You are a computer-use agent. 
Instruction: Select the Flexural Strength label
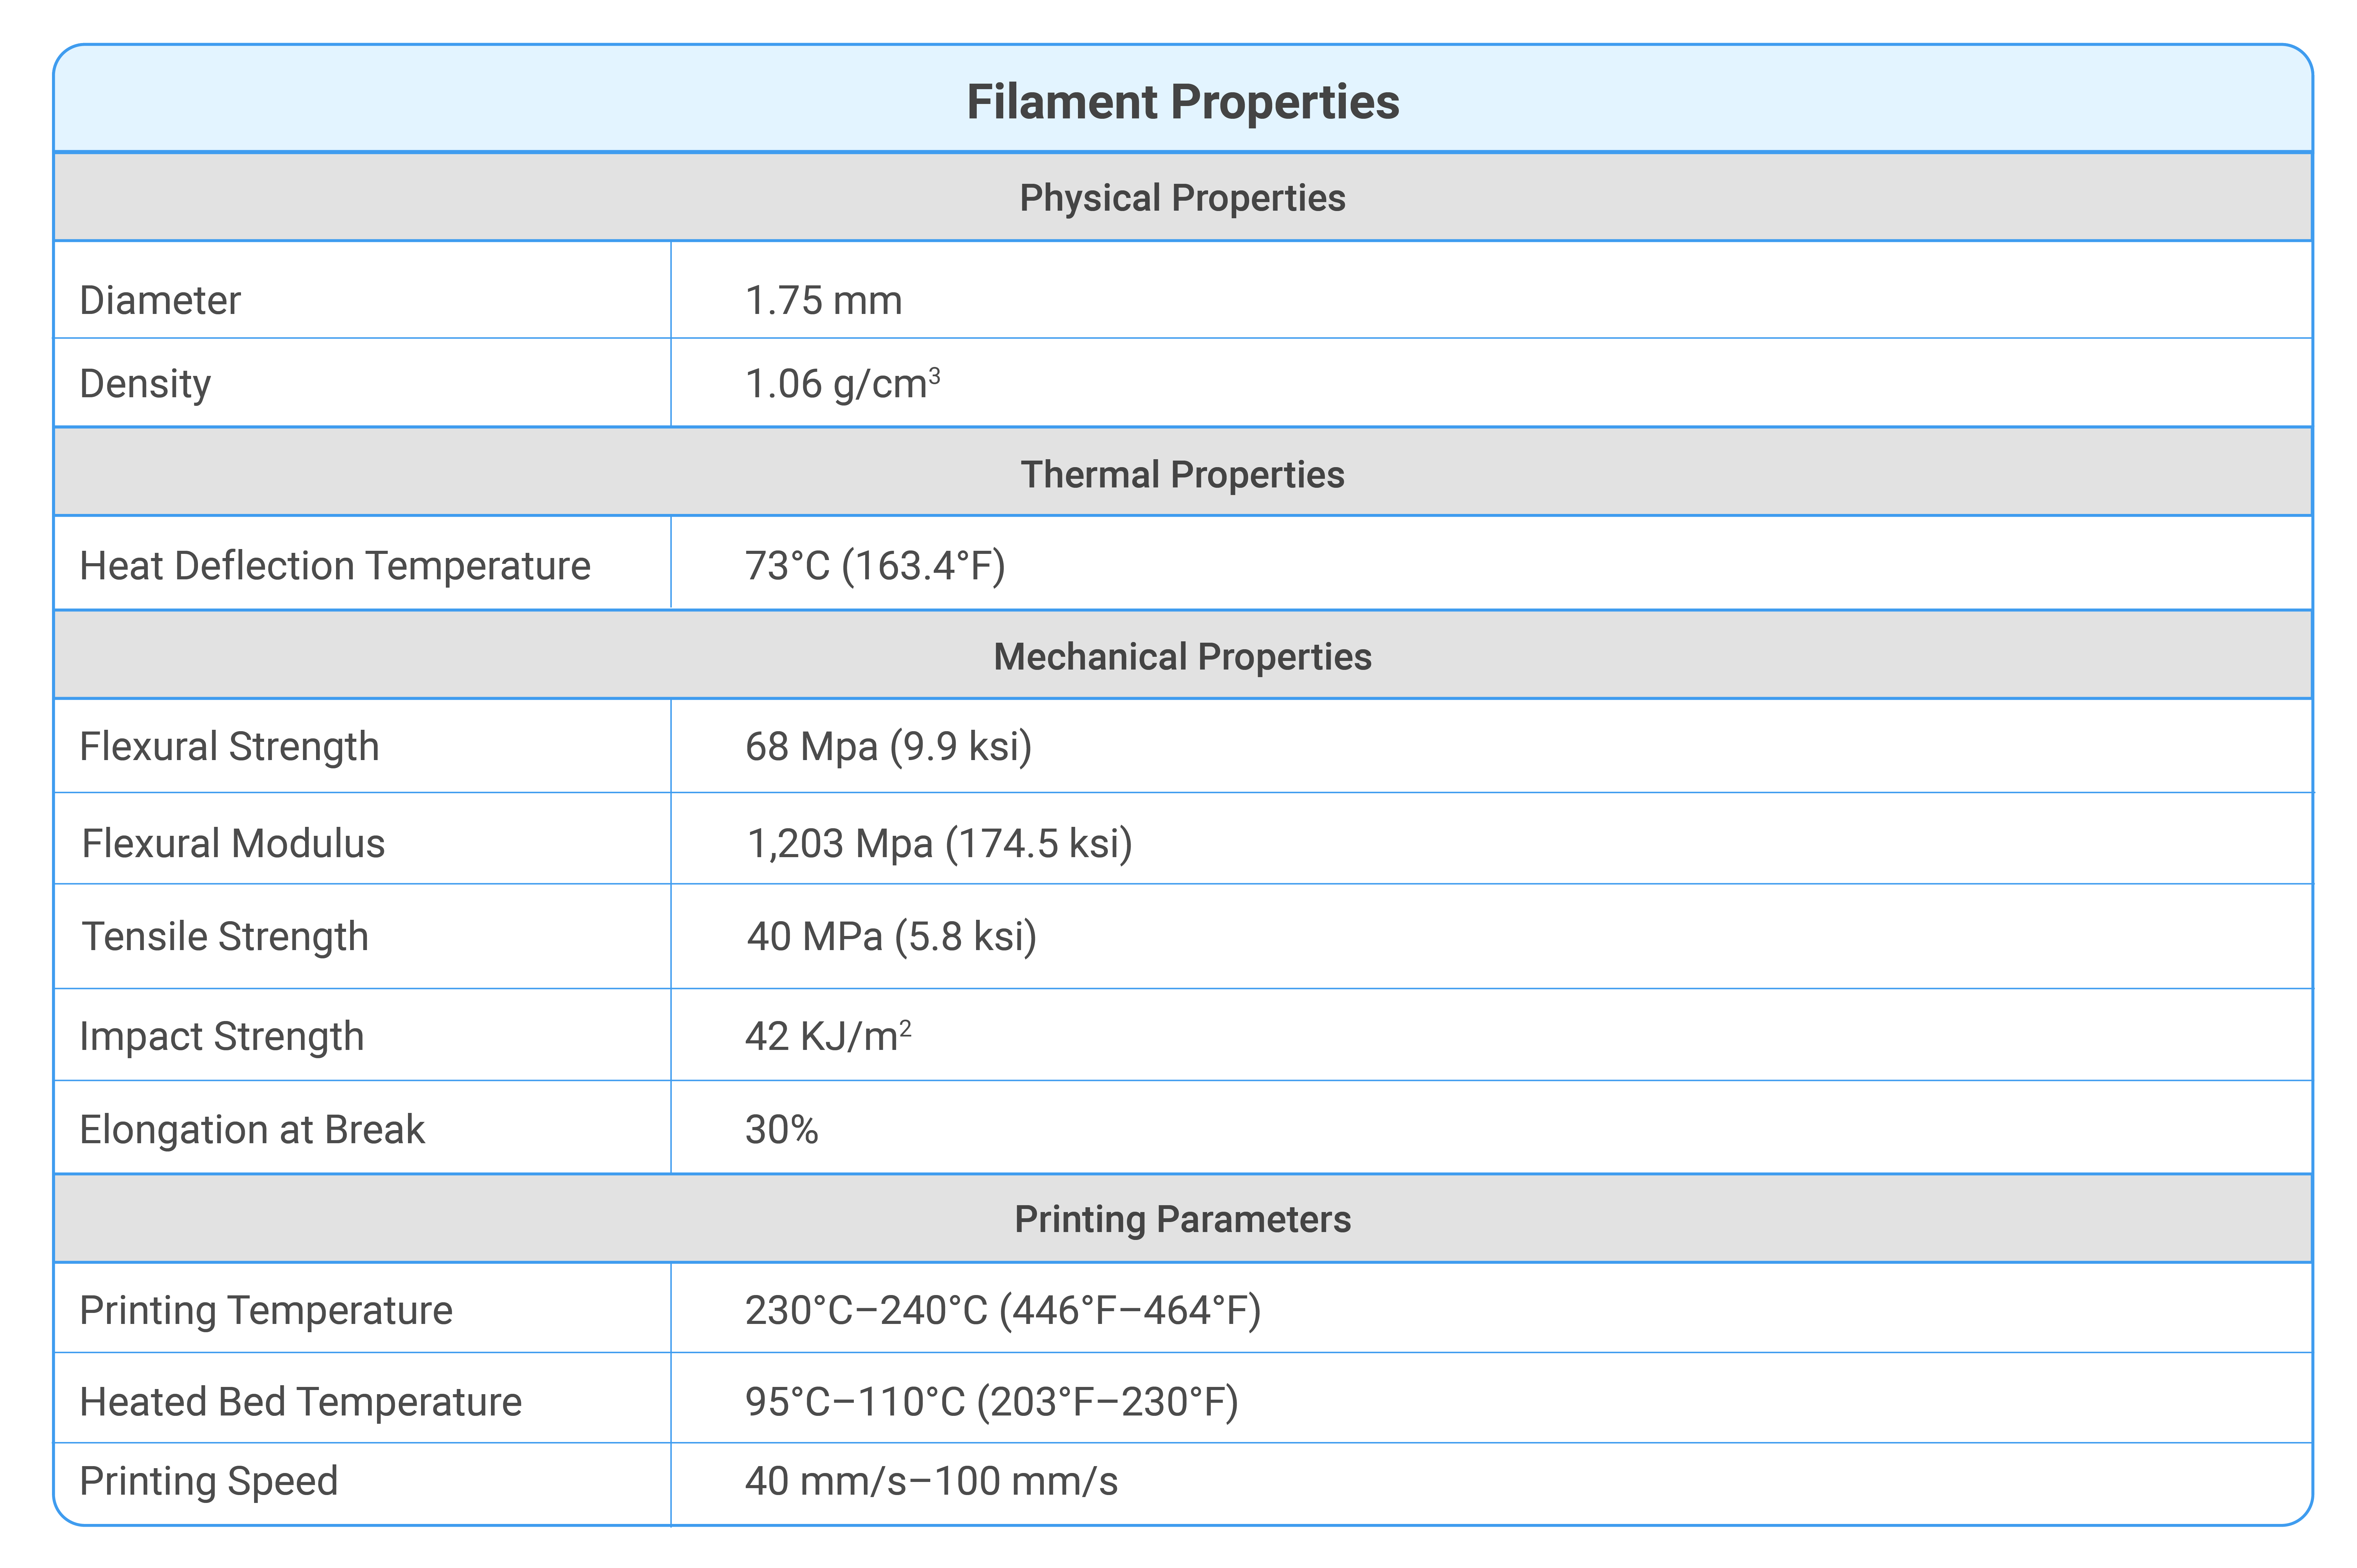pos(229,747)
